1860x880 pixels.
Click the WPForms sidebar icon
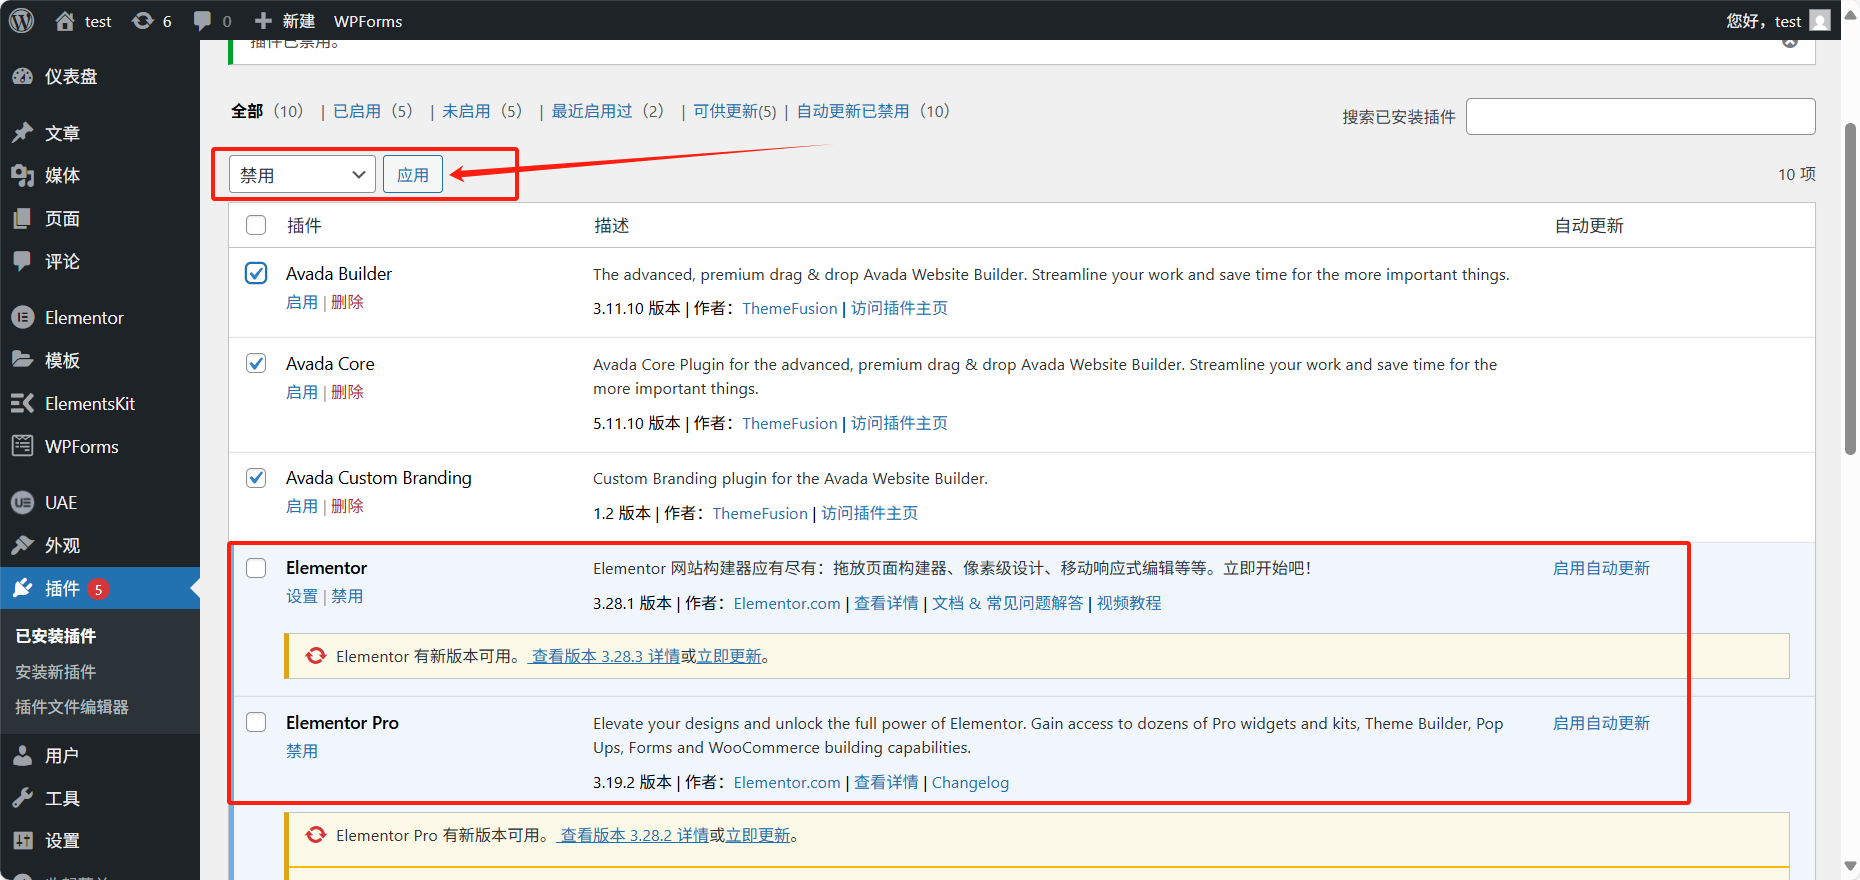pyautogui.click(x=23, y=447)
